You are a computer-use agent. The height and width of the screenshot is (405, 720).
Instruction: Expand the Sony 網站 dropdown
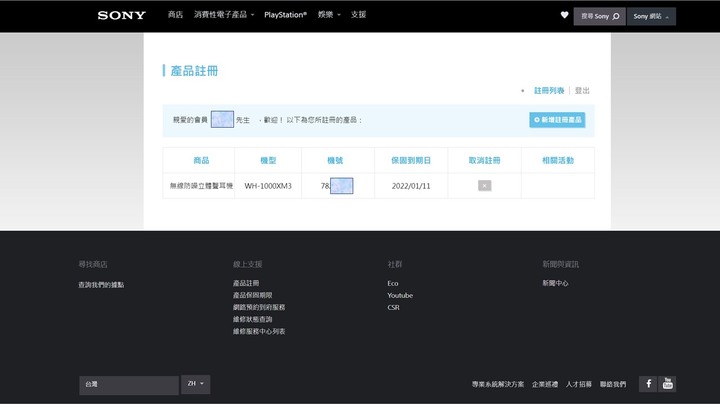[651, 17]
